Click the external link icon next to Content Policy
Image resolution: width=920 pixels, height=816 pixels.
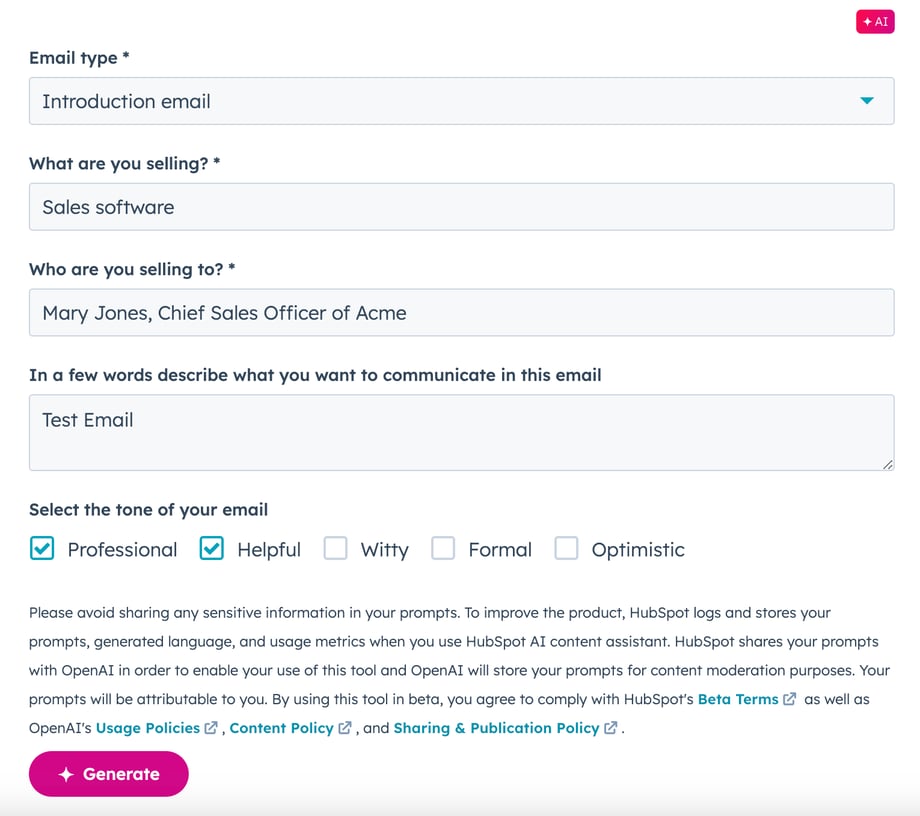coord(344,728)
